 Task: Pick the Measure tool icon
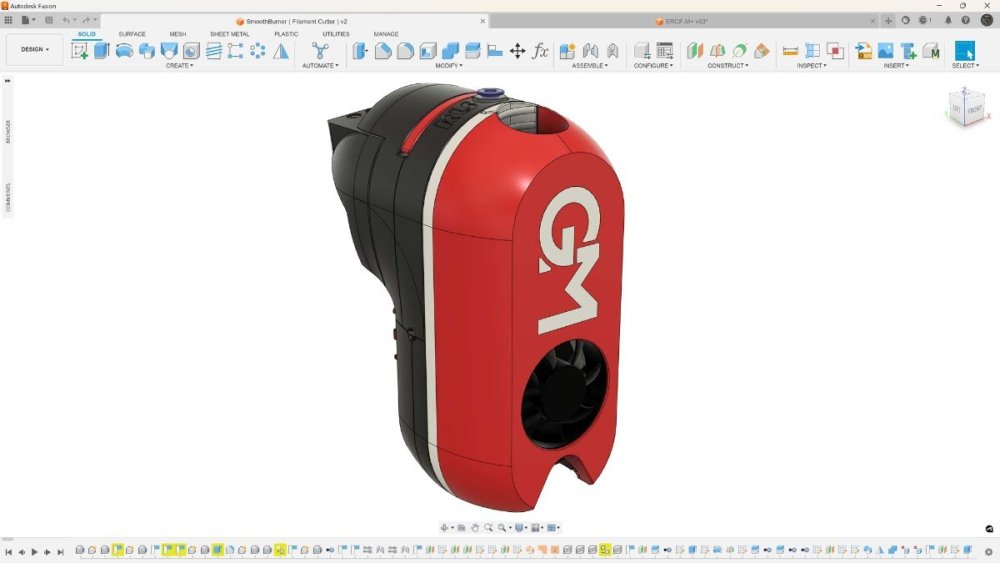pos(790,50)
